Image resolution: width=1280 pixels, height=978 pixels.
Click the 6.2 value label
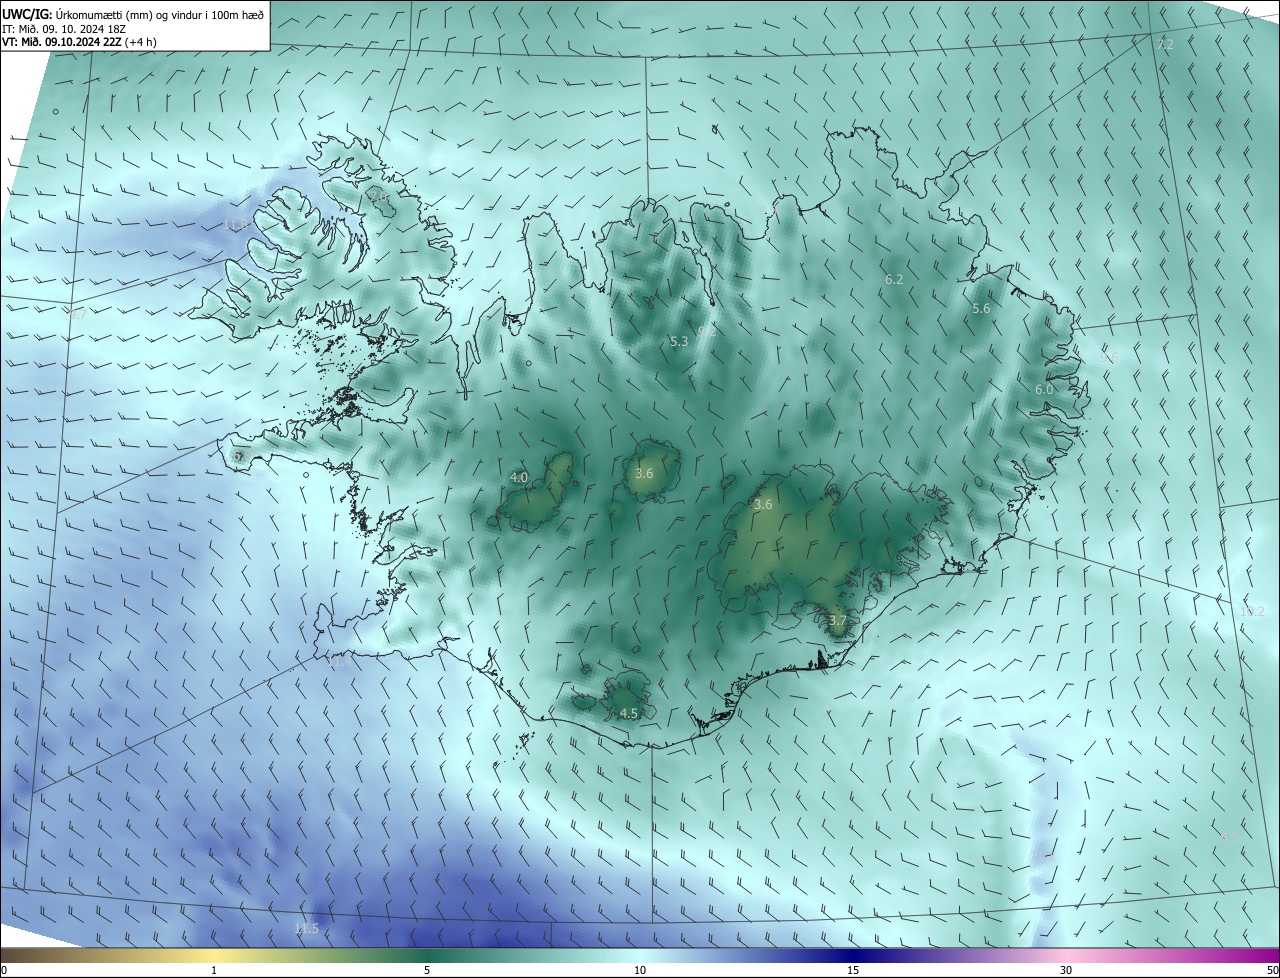(x=894, y=280)
